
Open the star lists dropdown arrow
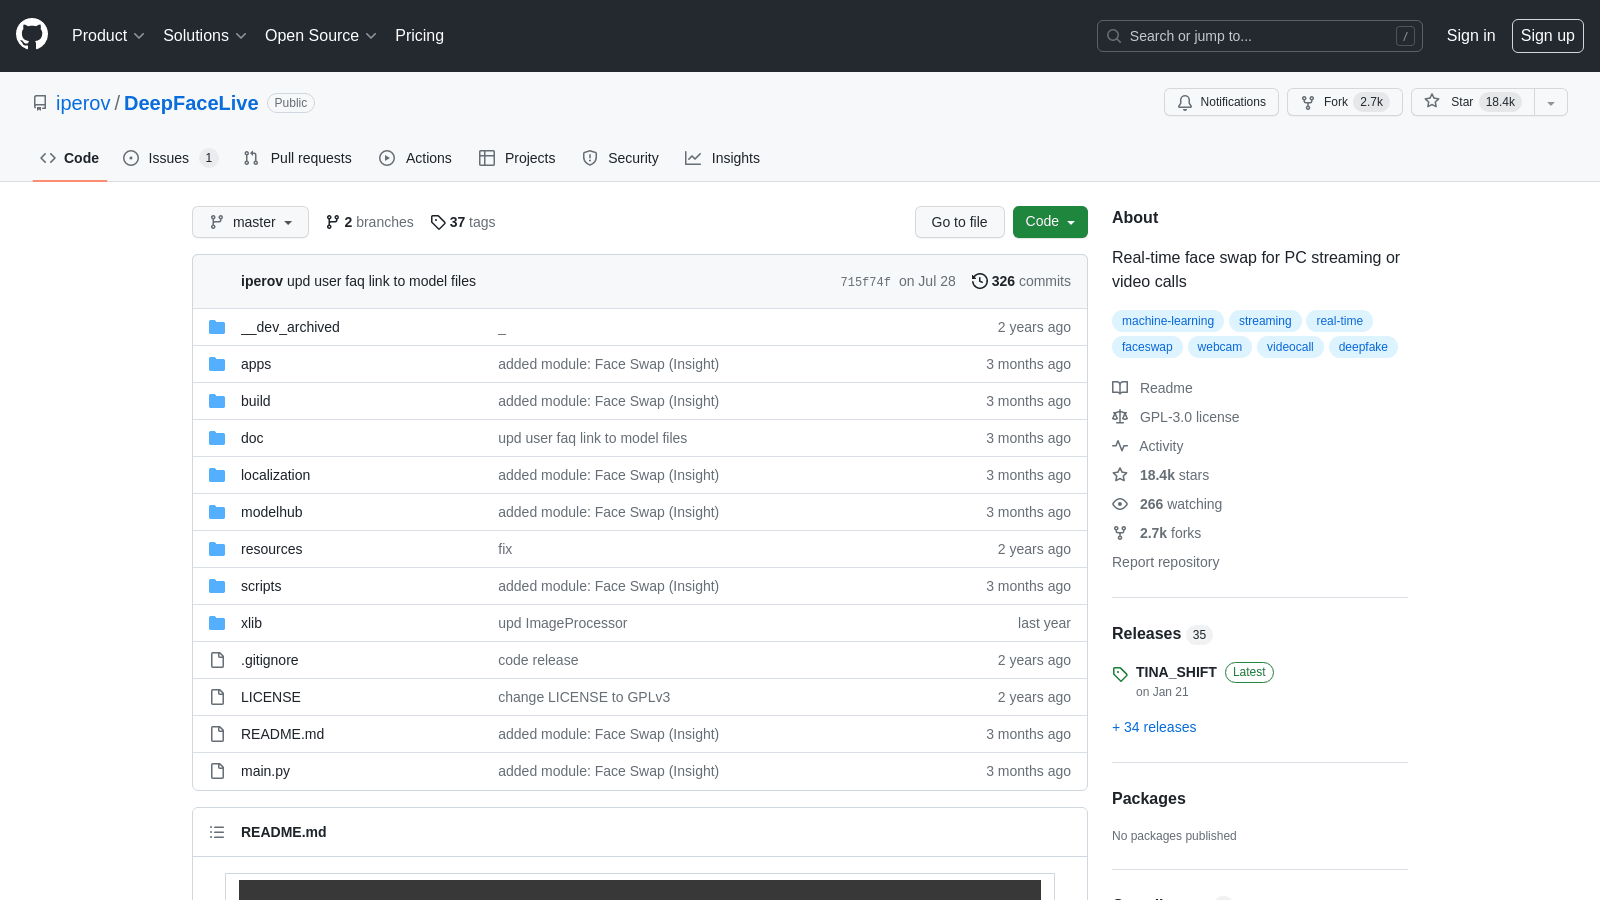coord(1551,102)
